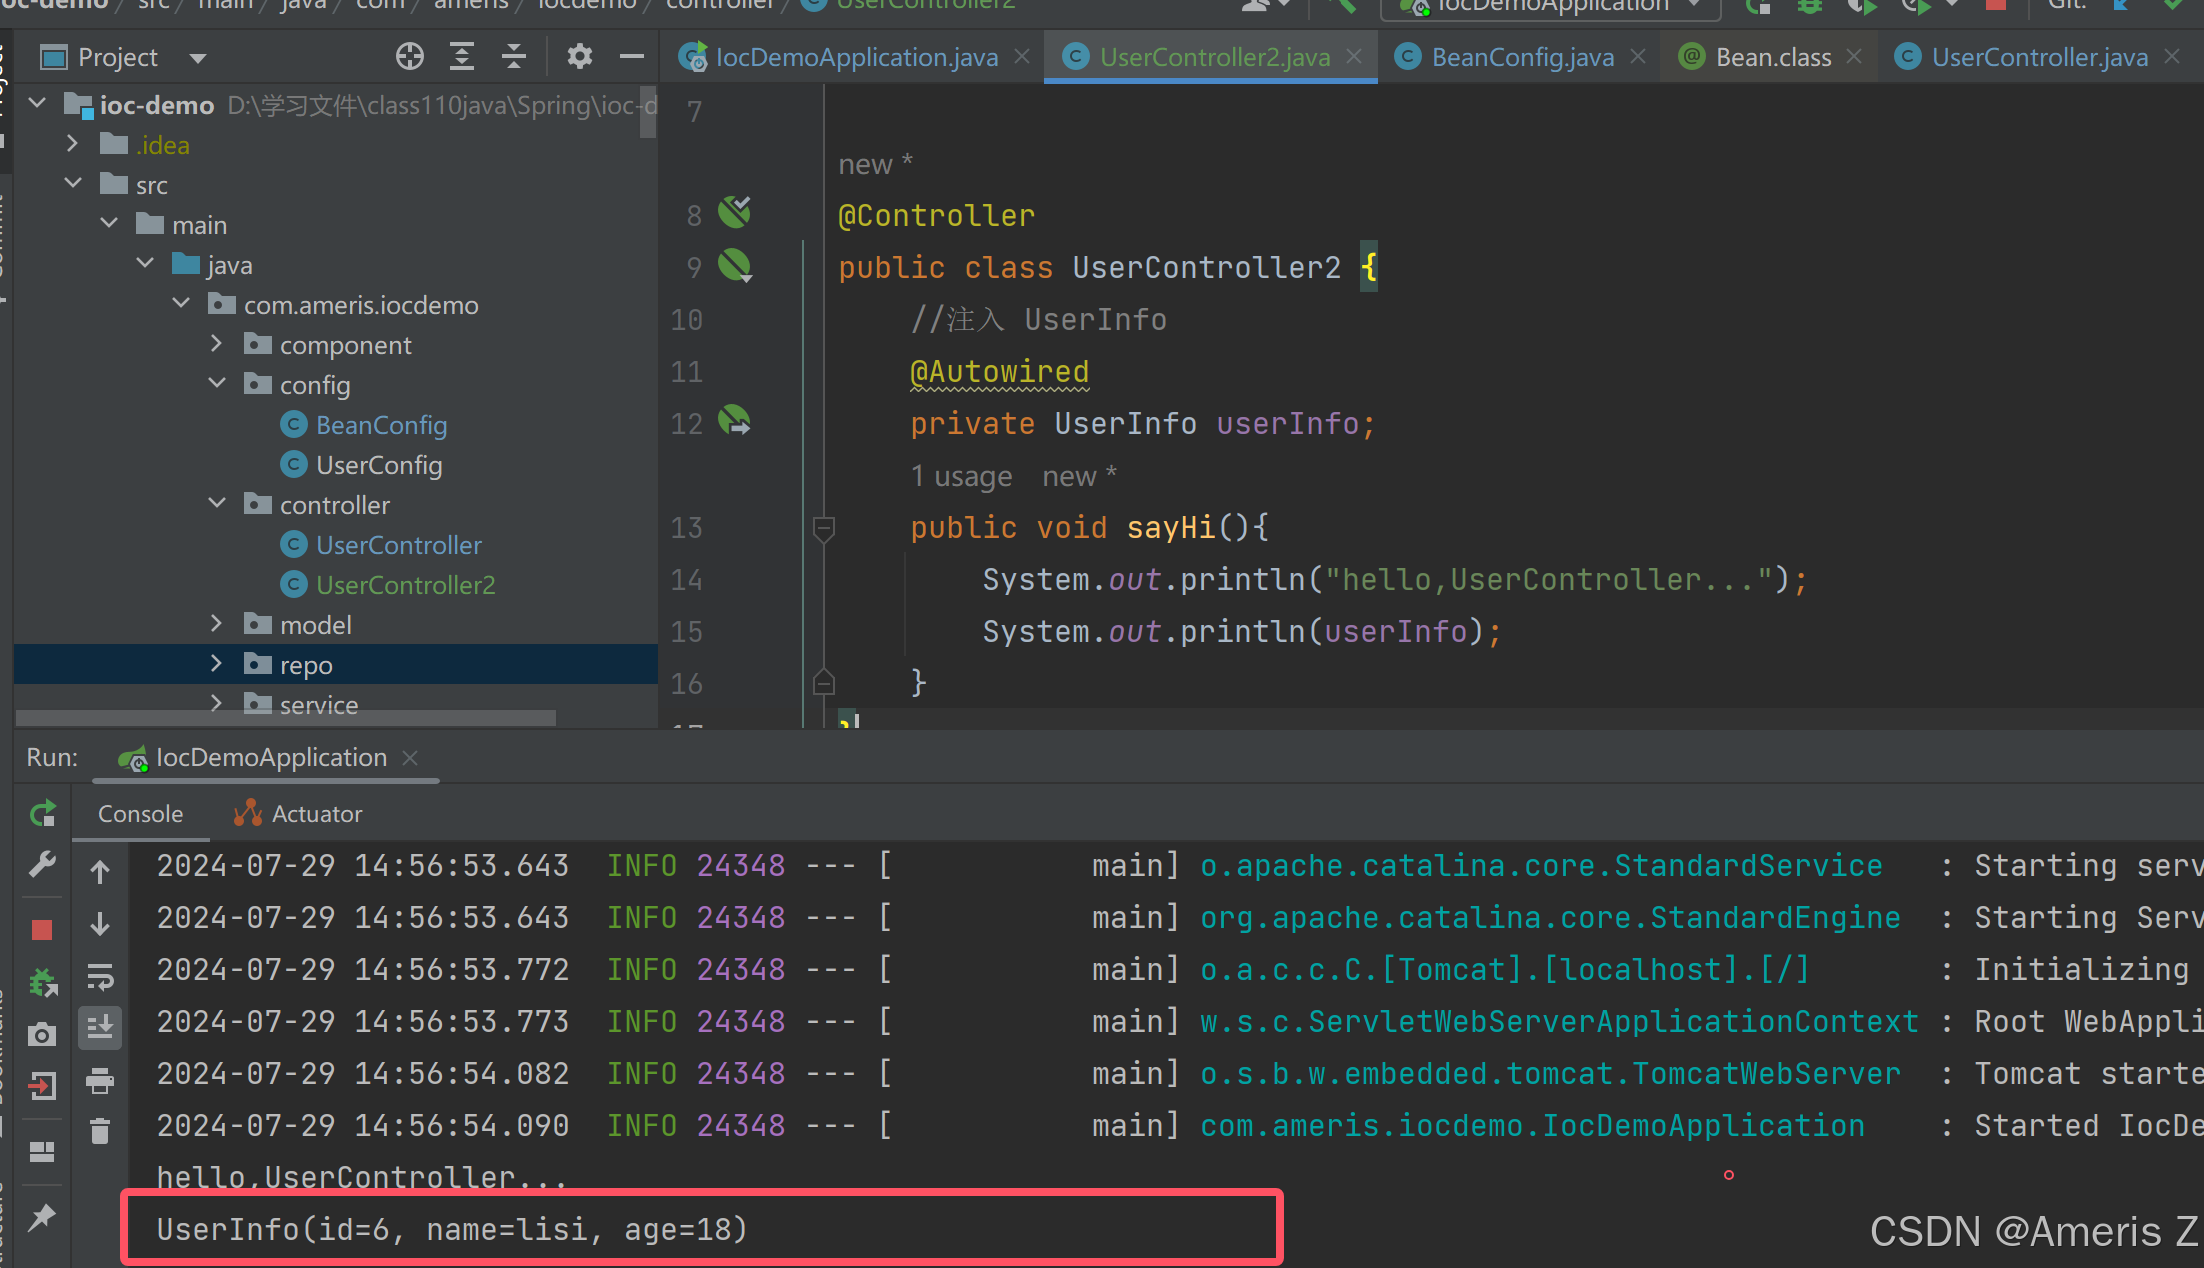Expand the repo package folder
Image resolution: width=2204 pixels, height=1268 pixels.
click(x=217, y=664)
